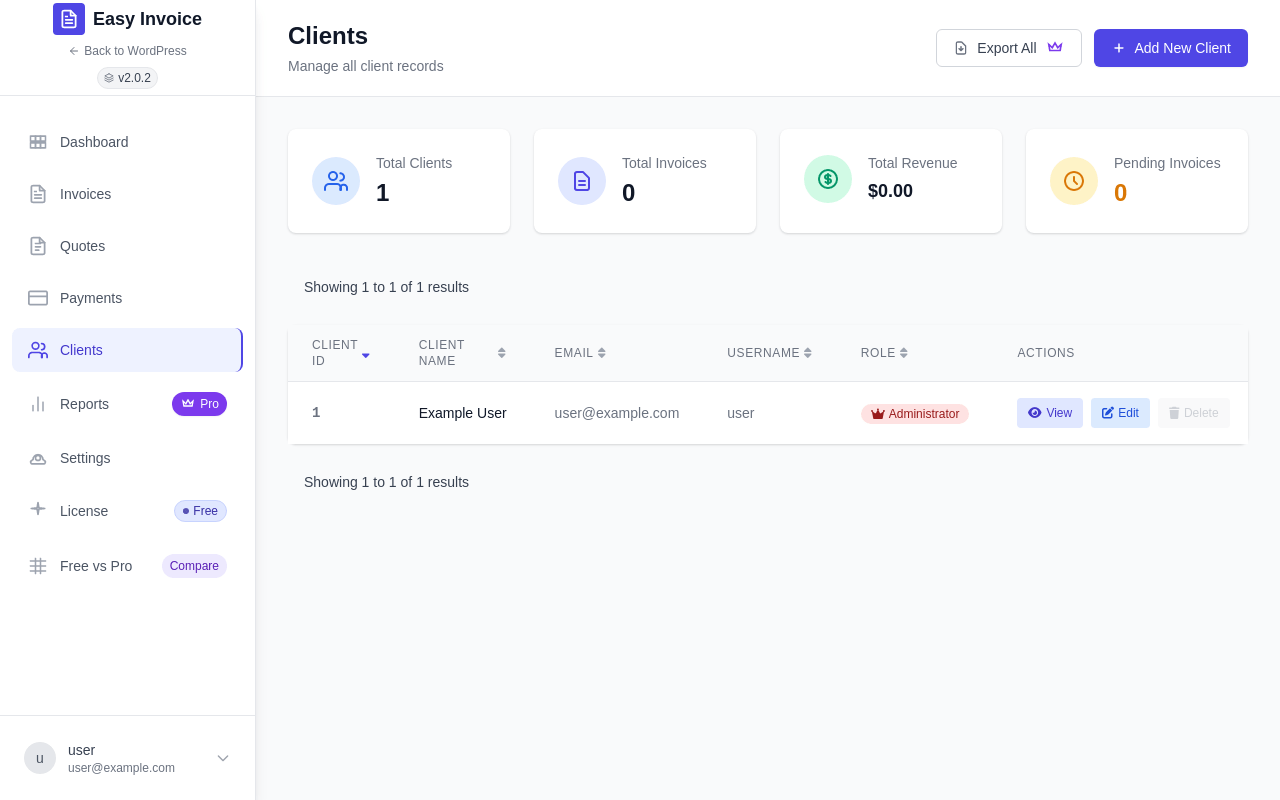Sort by Username column
Image resolution: width=1280 pixels, height=800 pixels.
pos(770,353)
